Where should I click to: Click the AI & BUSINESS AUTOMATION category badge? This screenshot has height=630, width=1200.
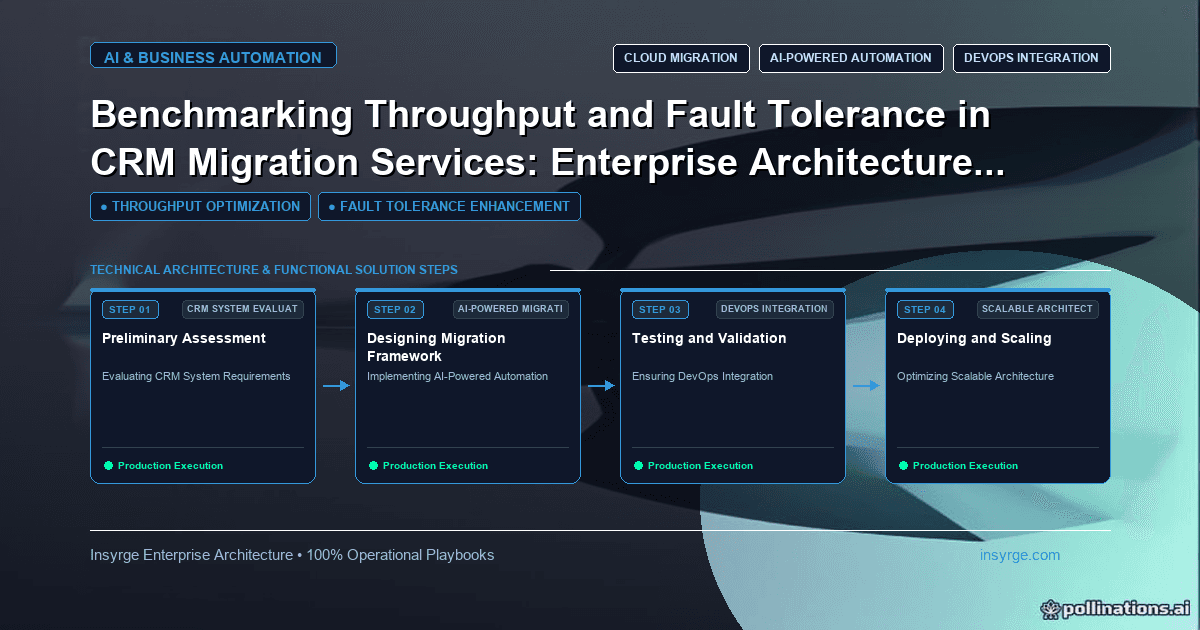[213, 57]
